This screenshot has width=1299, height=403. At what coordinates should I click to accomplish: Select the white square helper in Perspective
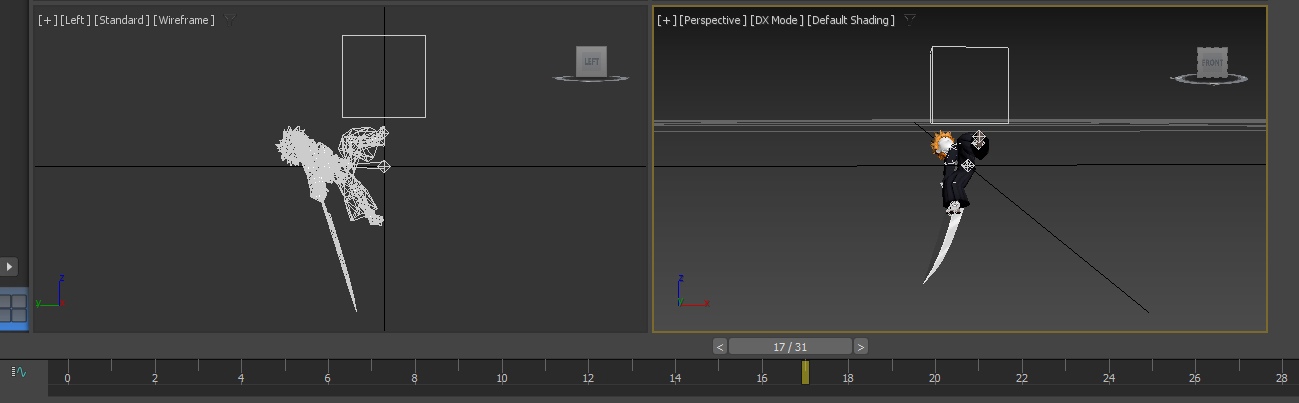coord(970,85)
